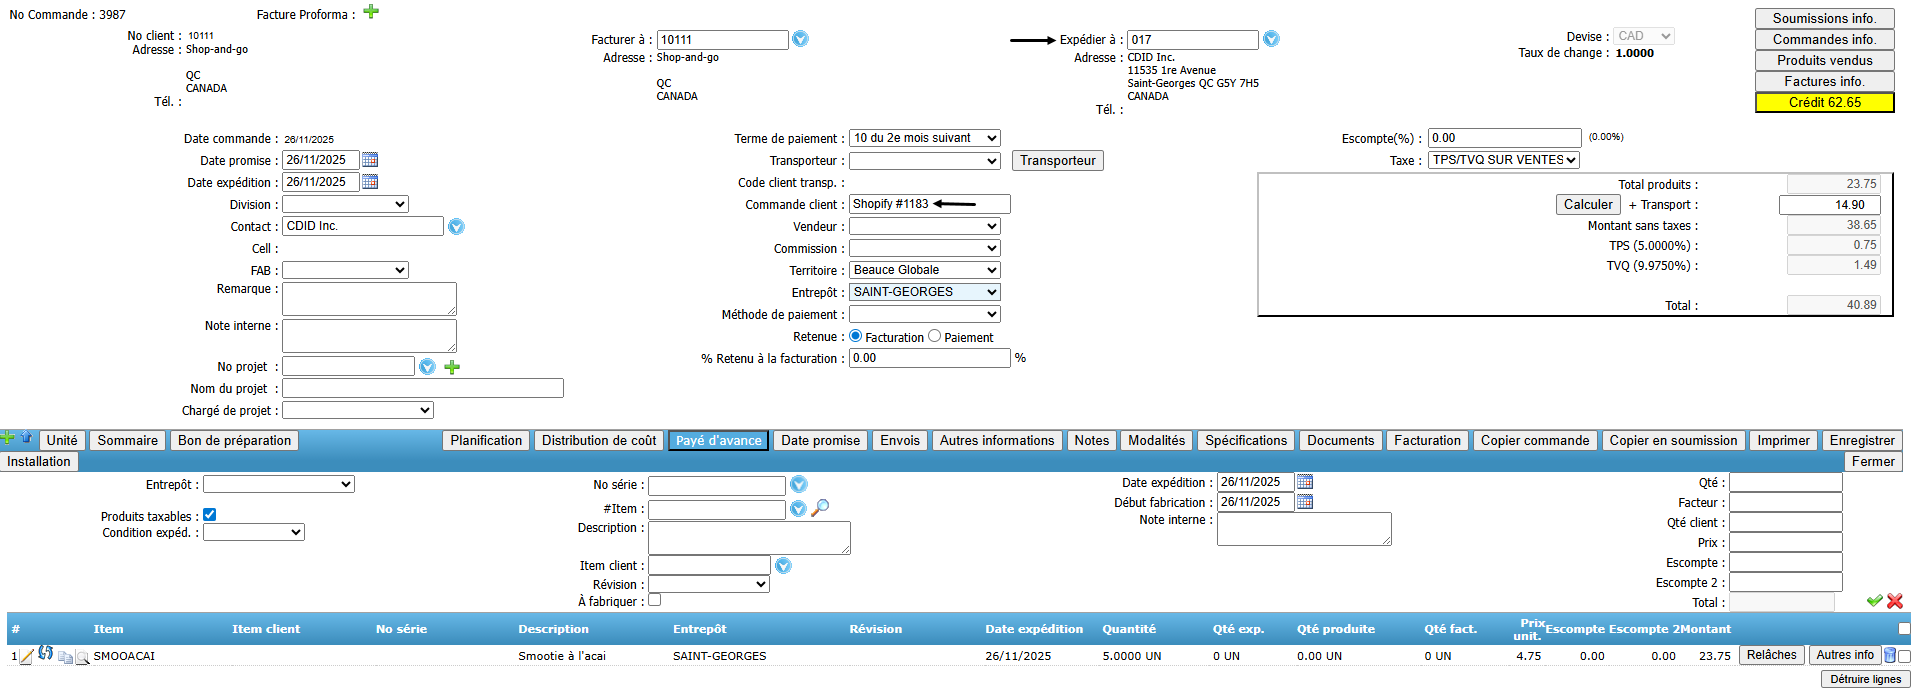The width and height of the screenshot is (1913, 699).
Task: Click the Enregistrer button
Action: coord(1861,441)
